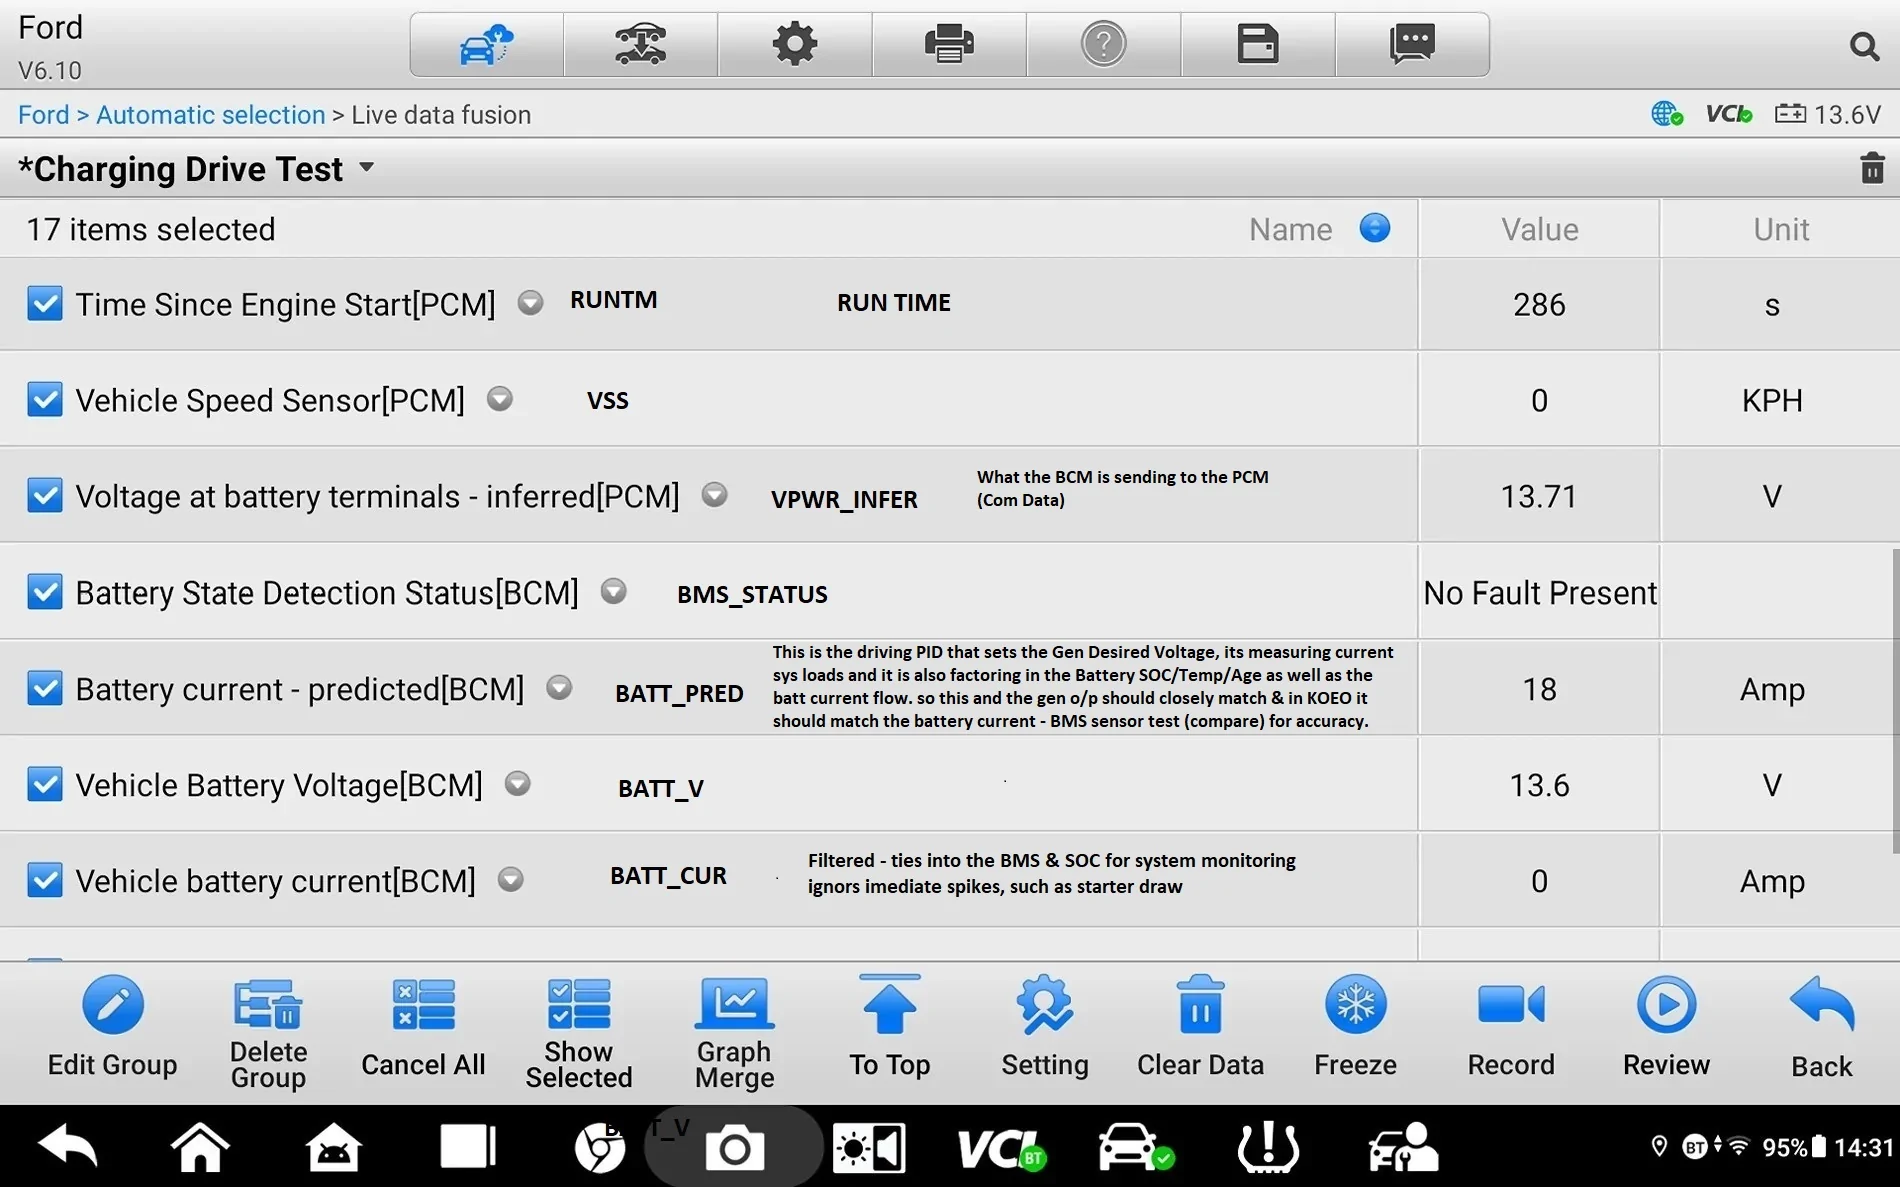Open search magnifier icon
The width and height of the screenshot is (1900, 1187).
pos(1864,46)
